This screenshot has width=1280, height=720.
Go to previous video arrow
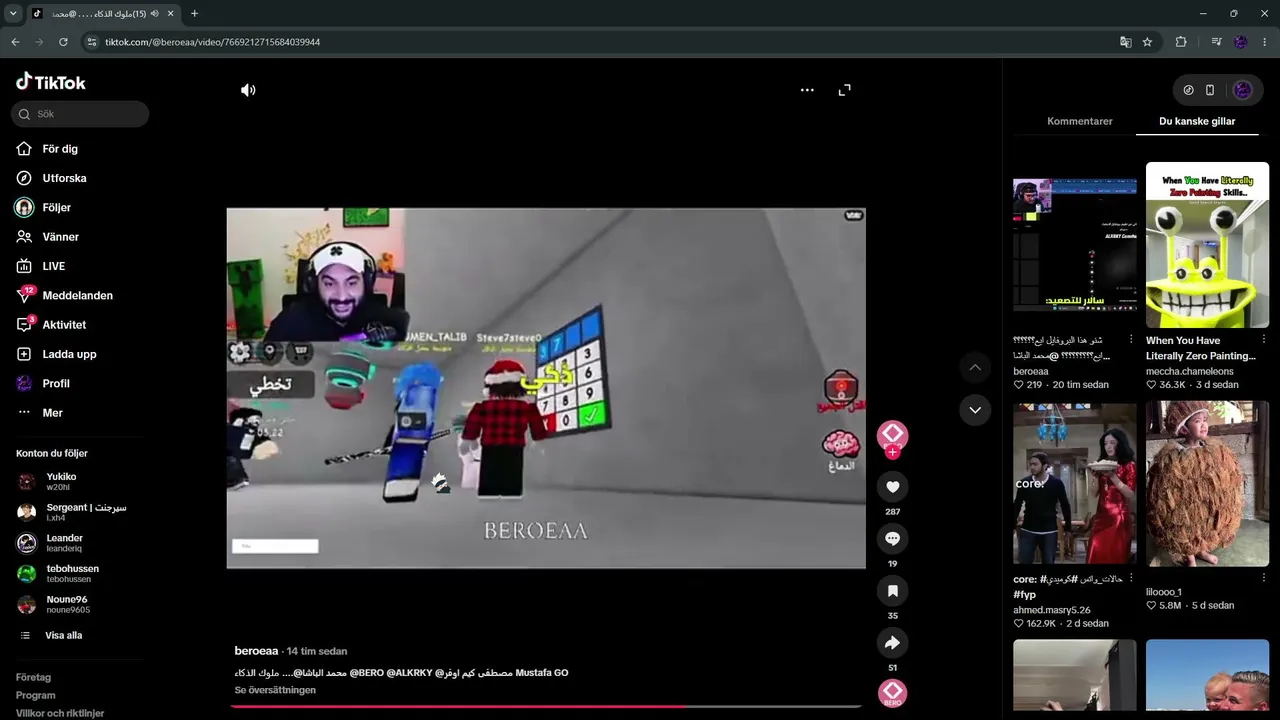pyautogui.click(x=975, y=368)
